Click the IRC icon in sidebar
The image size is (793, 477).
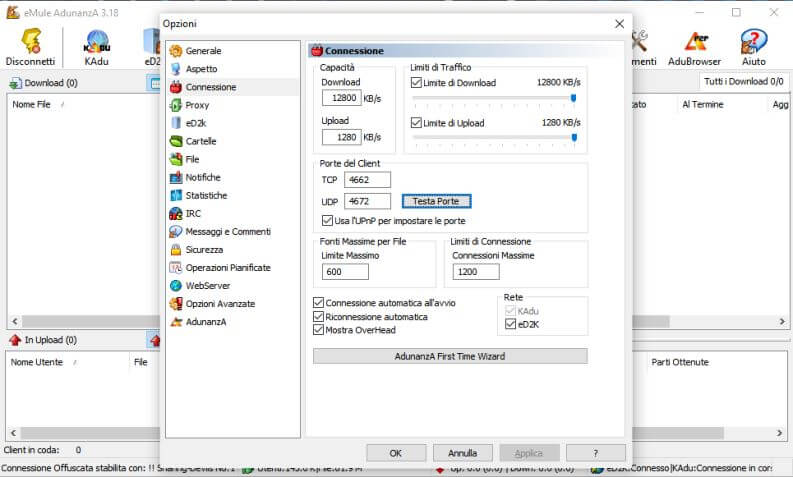(x=175, y=213)
